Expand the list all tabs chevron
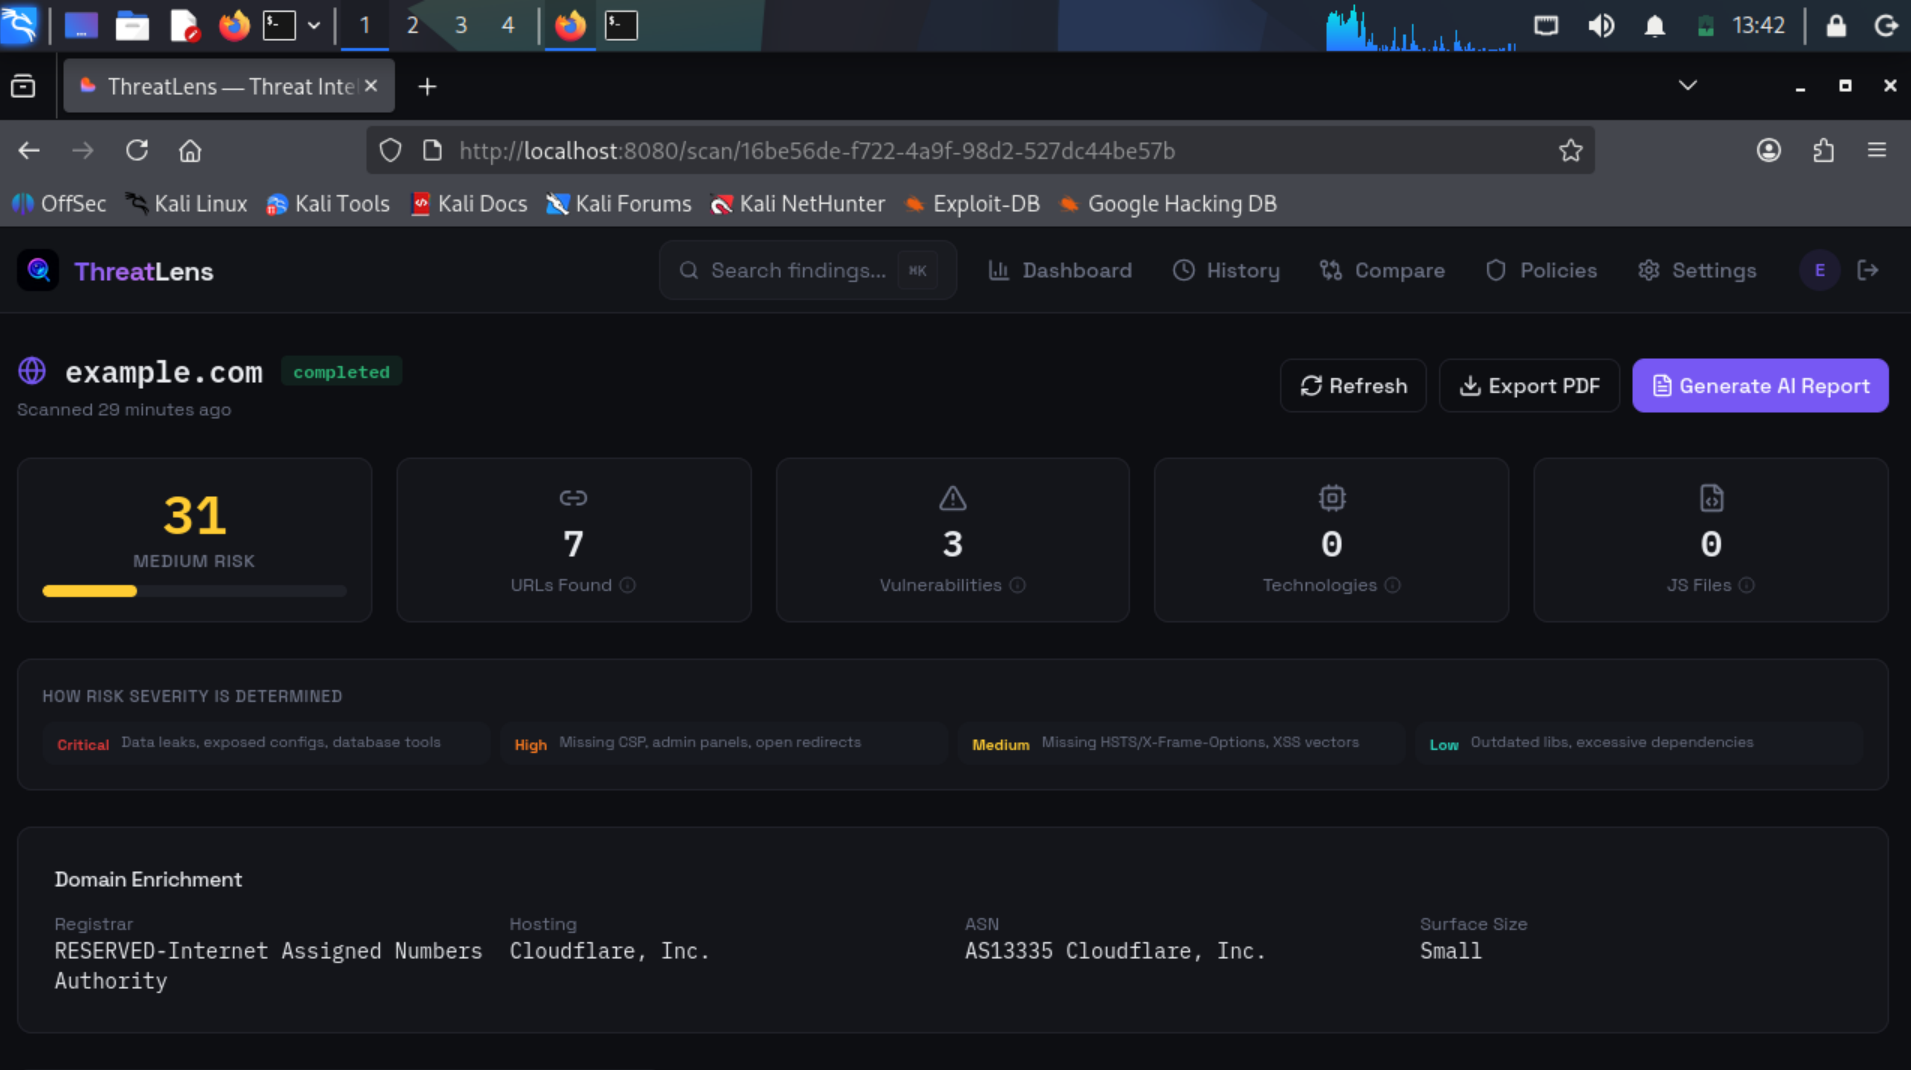The height and width of the screenshot is (1070, 1911). [1687, 86]
